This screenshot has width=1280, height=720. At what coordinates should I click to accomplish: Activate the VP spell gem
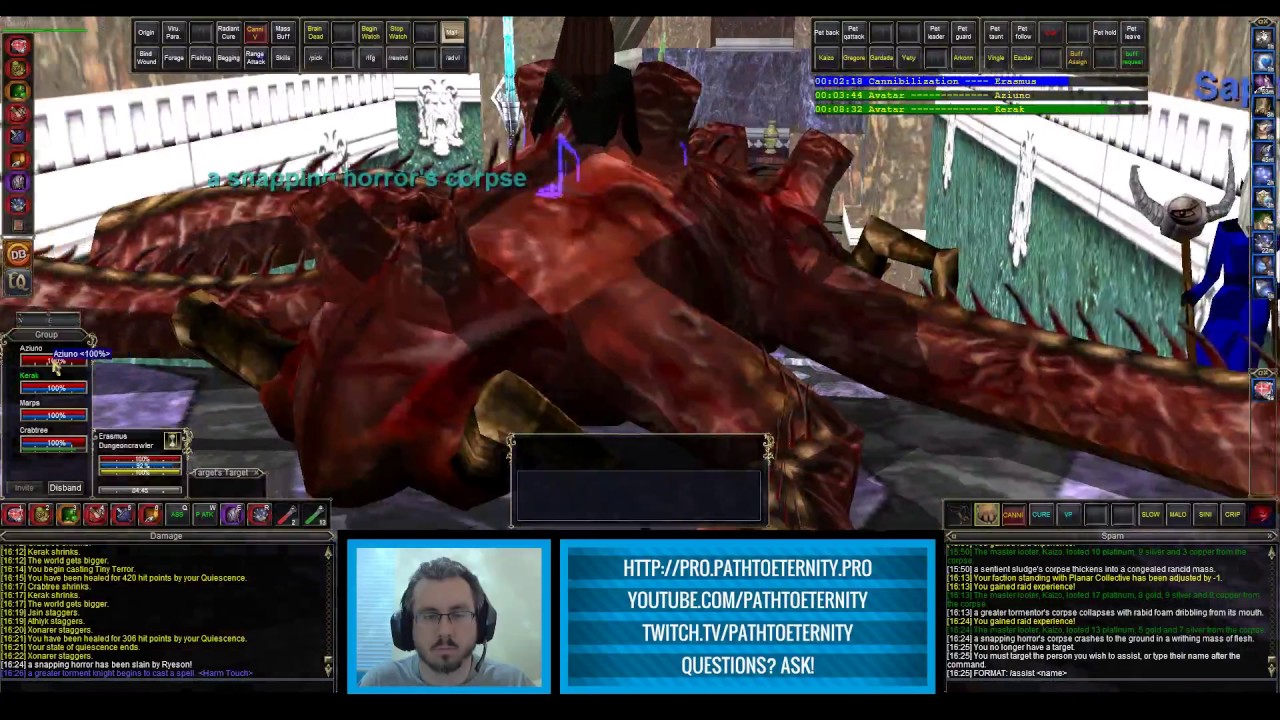tap(1069, 515)
